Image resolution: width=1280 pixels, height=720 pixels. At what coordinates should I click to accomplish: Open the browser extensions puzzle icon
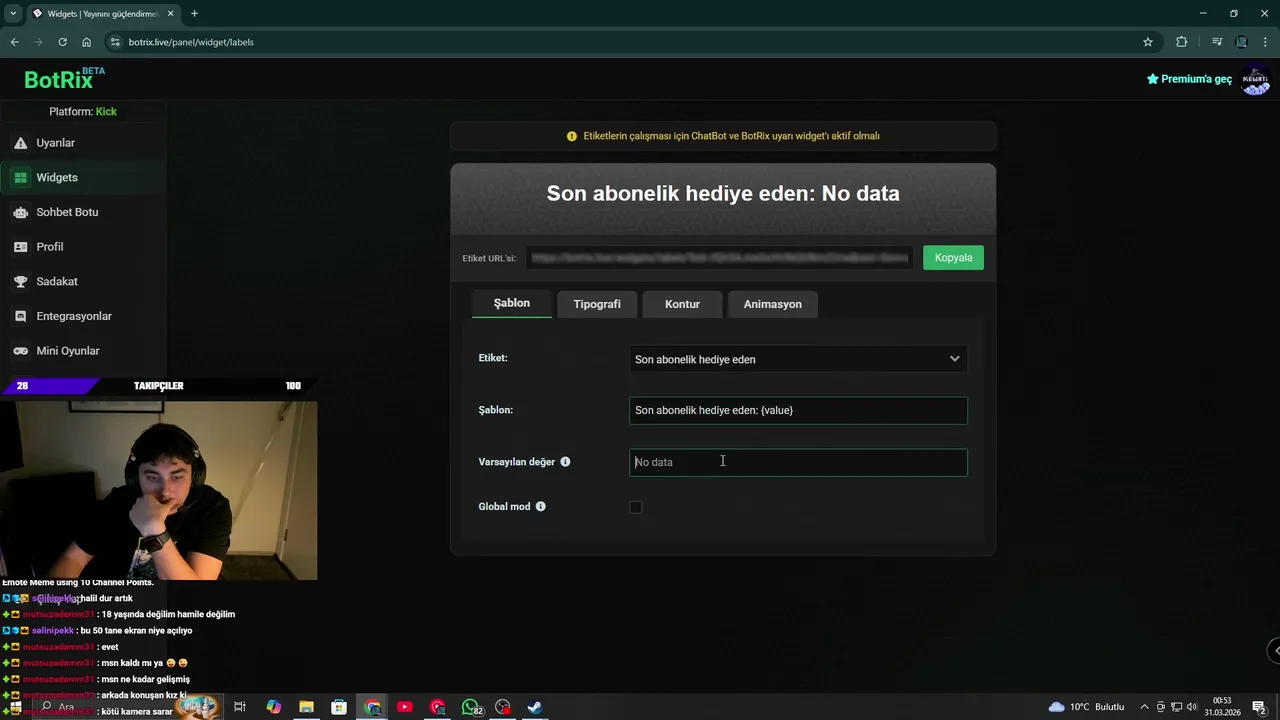1182,42
